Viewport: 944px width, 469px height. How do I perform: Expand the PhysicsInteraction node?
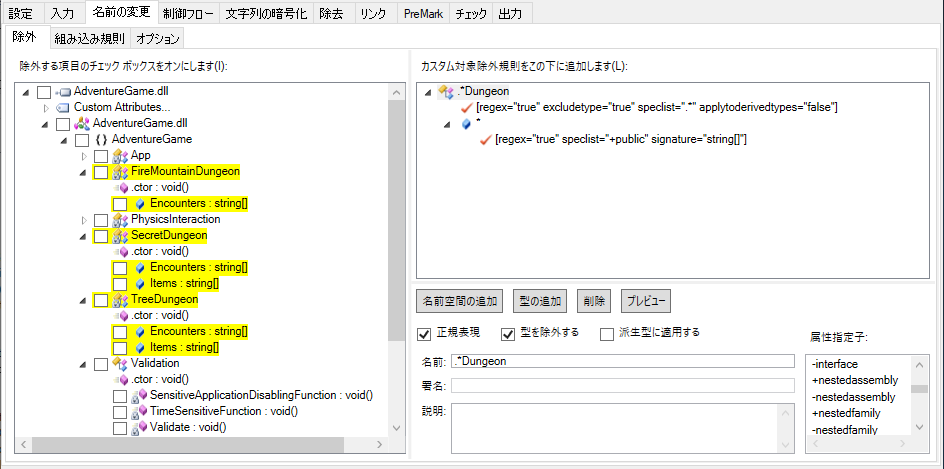[84, 220]
